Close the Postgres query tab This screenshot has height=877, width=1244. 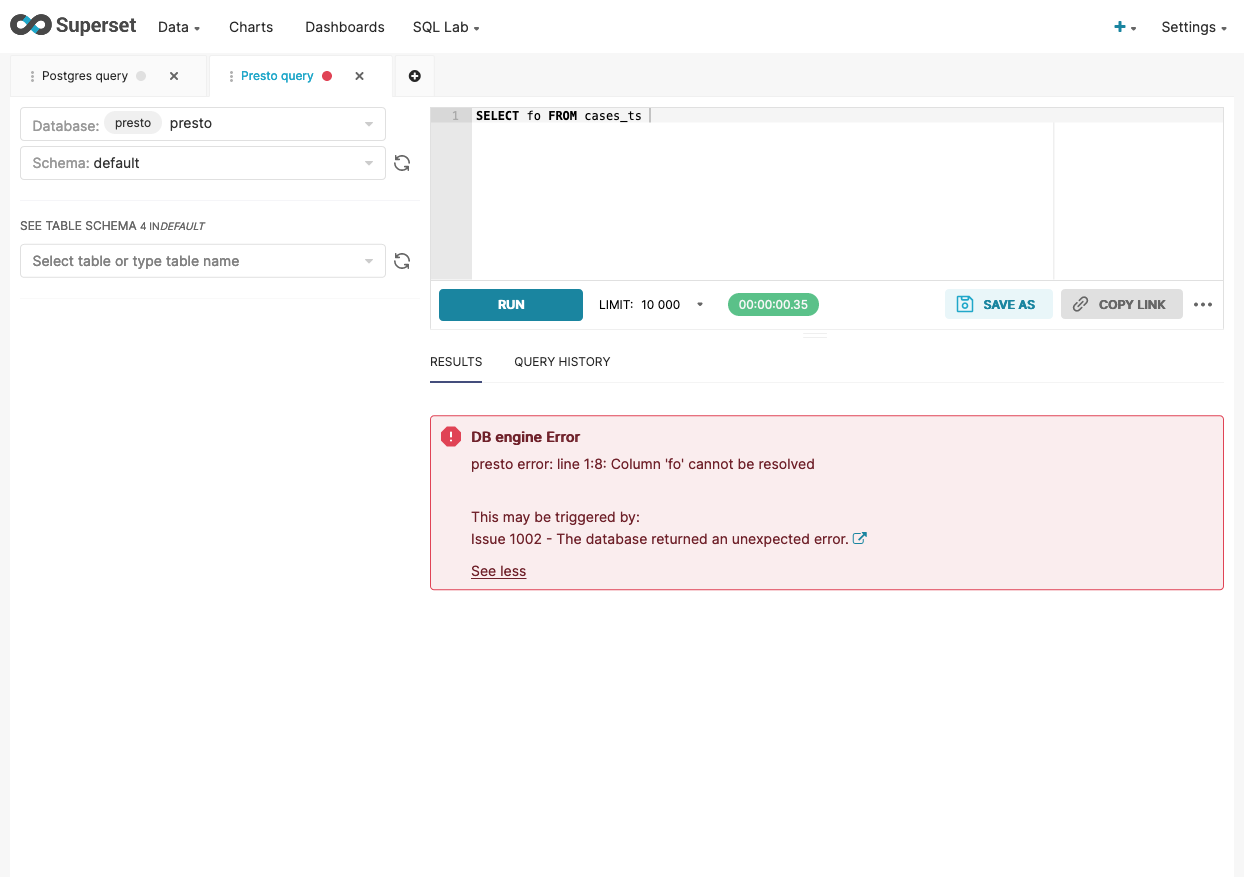point(174,76)
